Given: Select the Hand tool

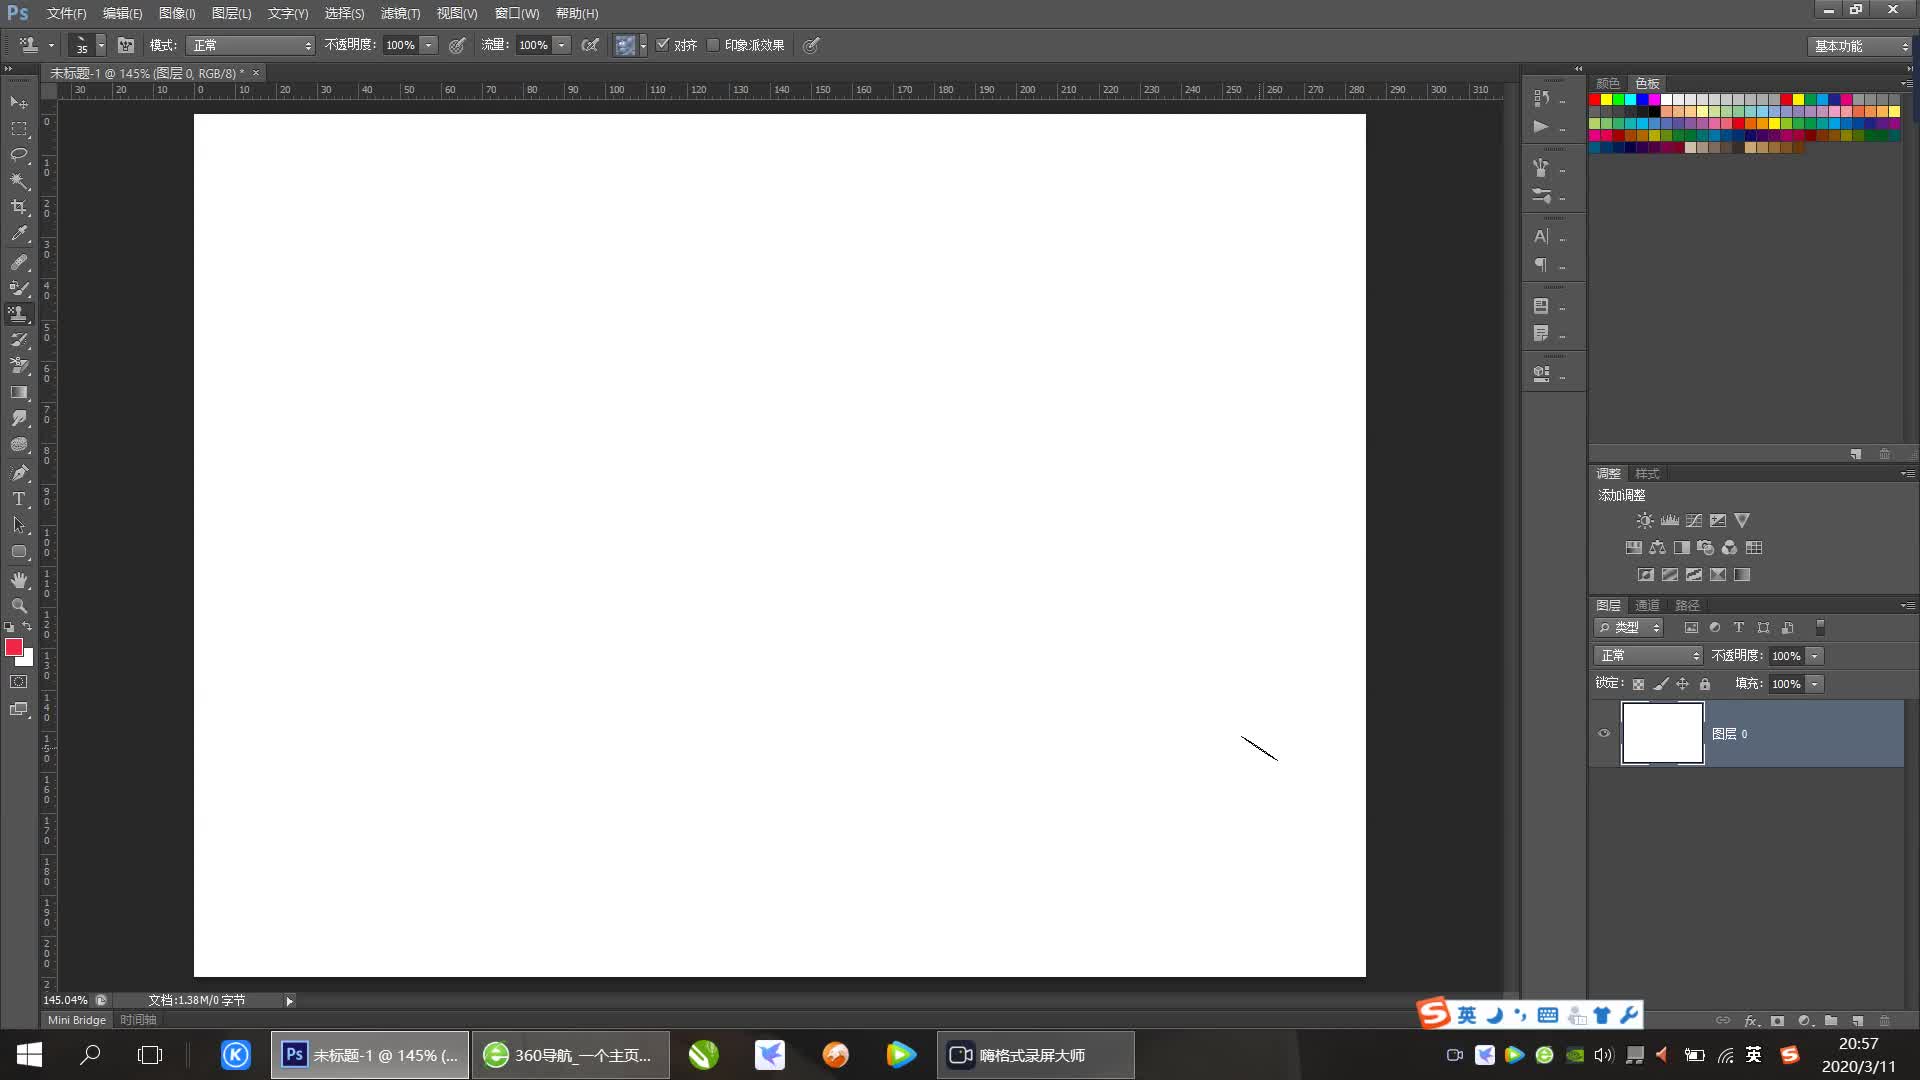Looking at the screenshot, I should 19,580.
